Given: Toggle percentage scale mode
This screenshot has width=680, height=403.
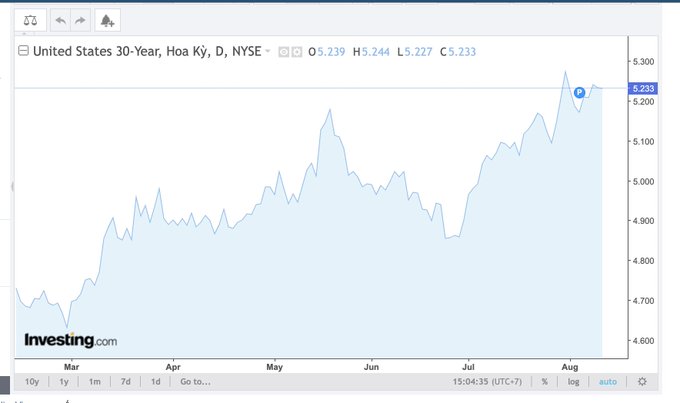Looking at the screenshot, I should point(544,382).
